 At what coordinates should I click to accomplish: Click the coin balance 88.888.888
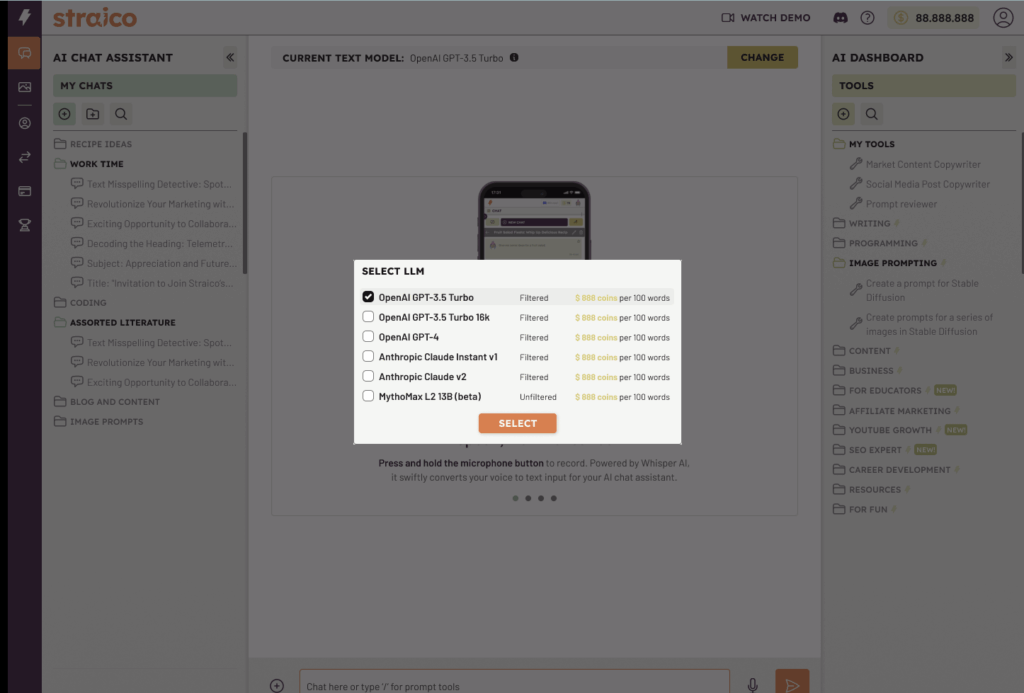935,18
